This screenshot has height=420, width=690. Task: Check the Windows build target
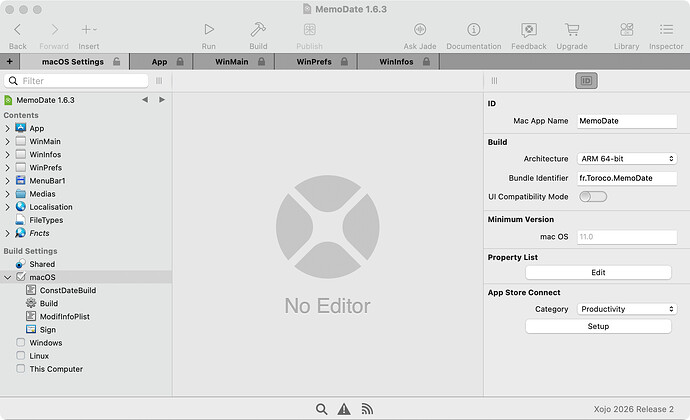coord(21,343)
